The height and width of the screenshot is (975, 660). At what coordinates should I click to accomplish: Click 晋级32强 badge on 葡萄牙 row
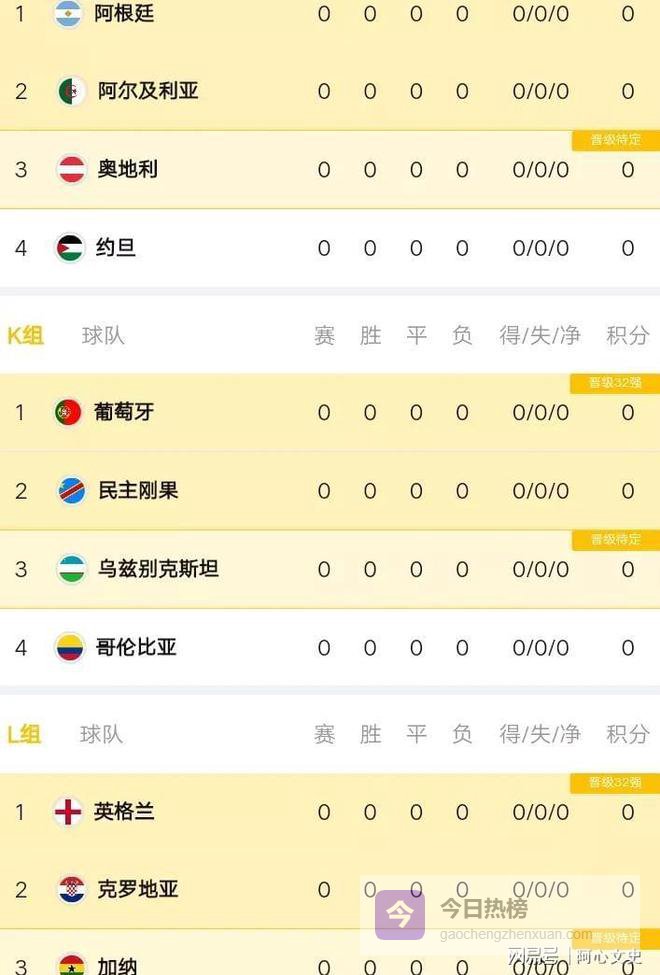point(615,383)
